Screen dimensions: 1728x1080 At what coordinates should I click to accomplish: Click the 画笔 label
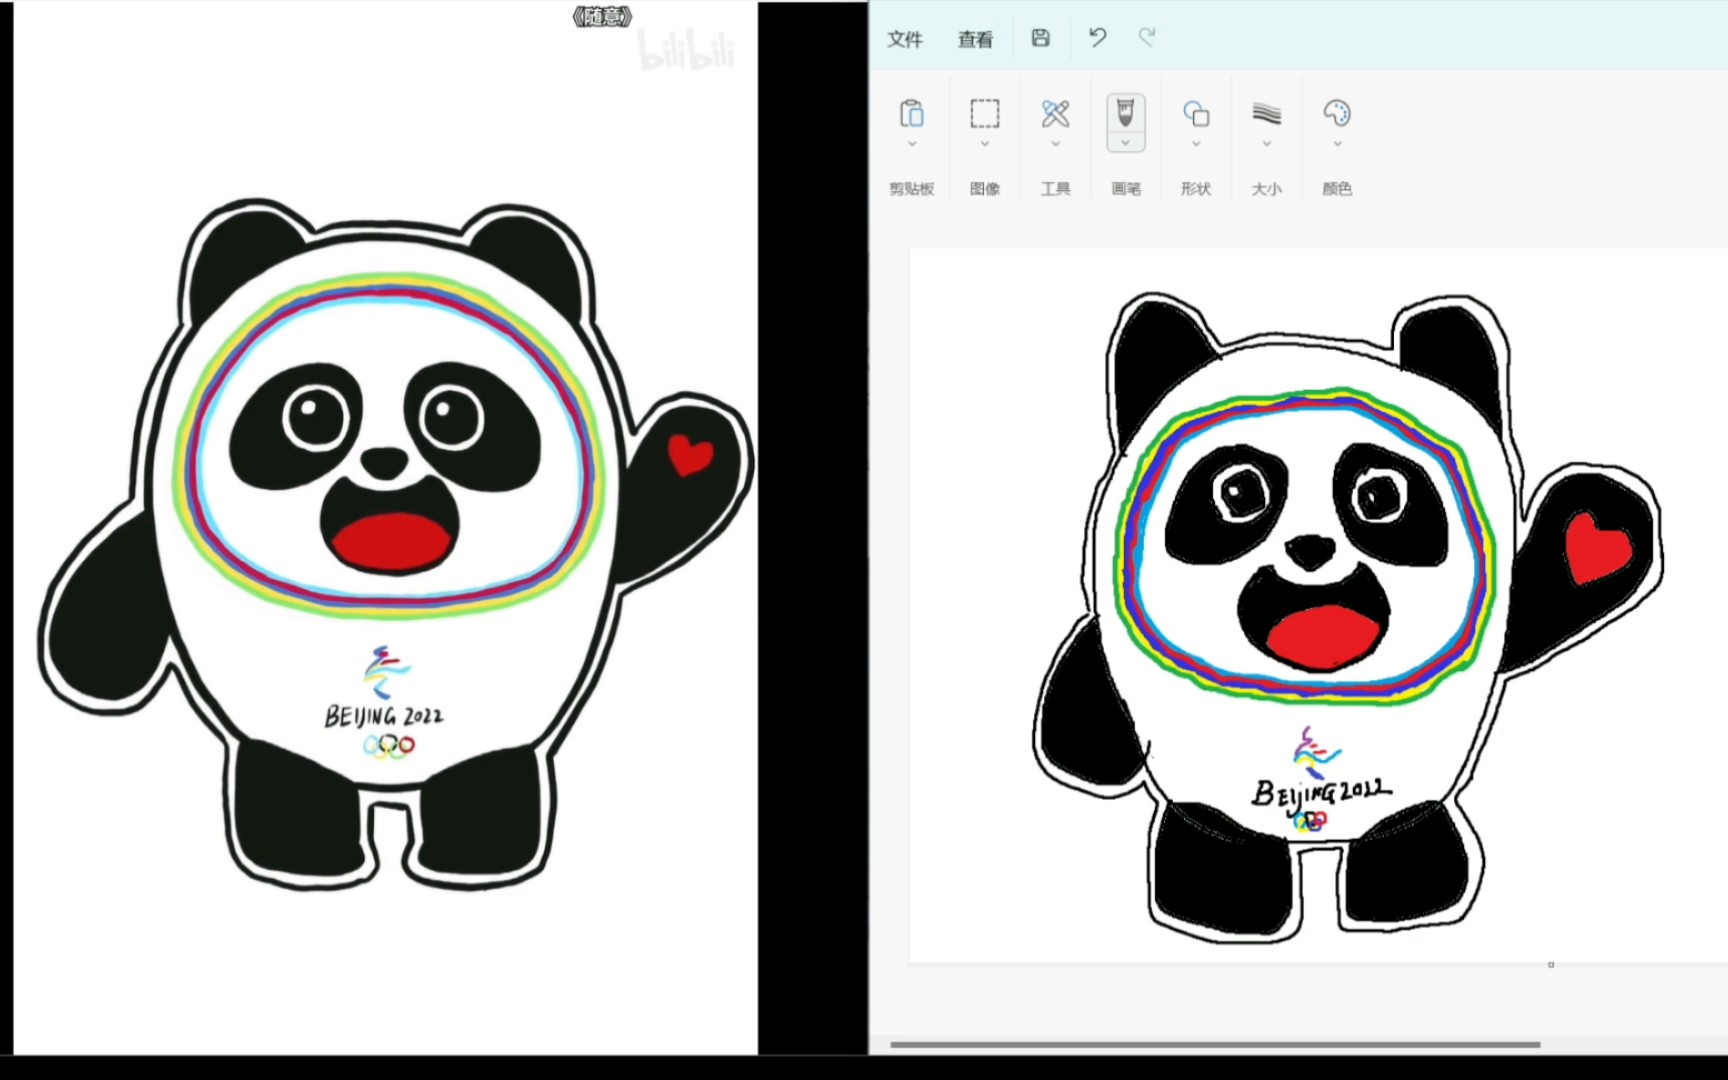click(1126, 188)
